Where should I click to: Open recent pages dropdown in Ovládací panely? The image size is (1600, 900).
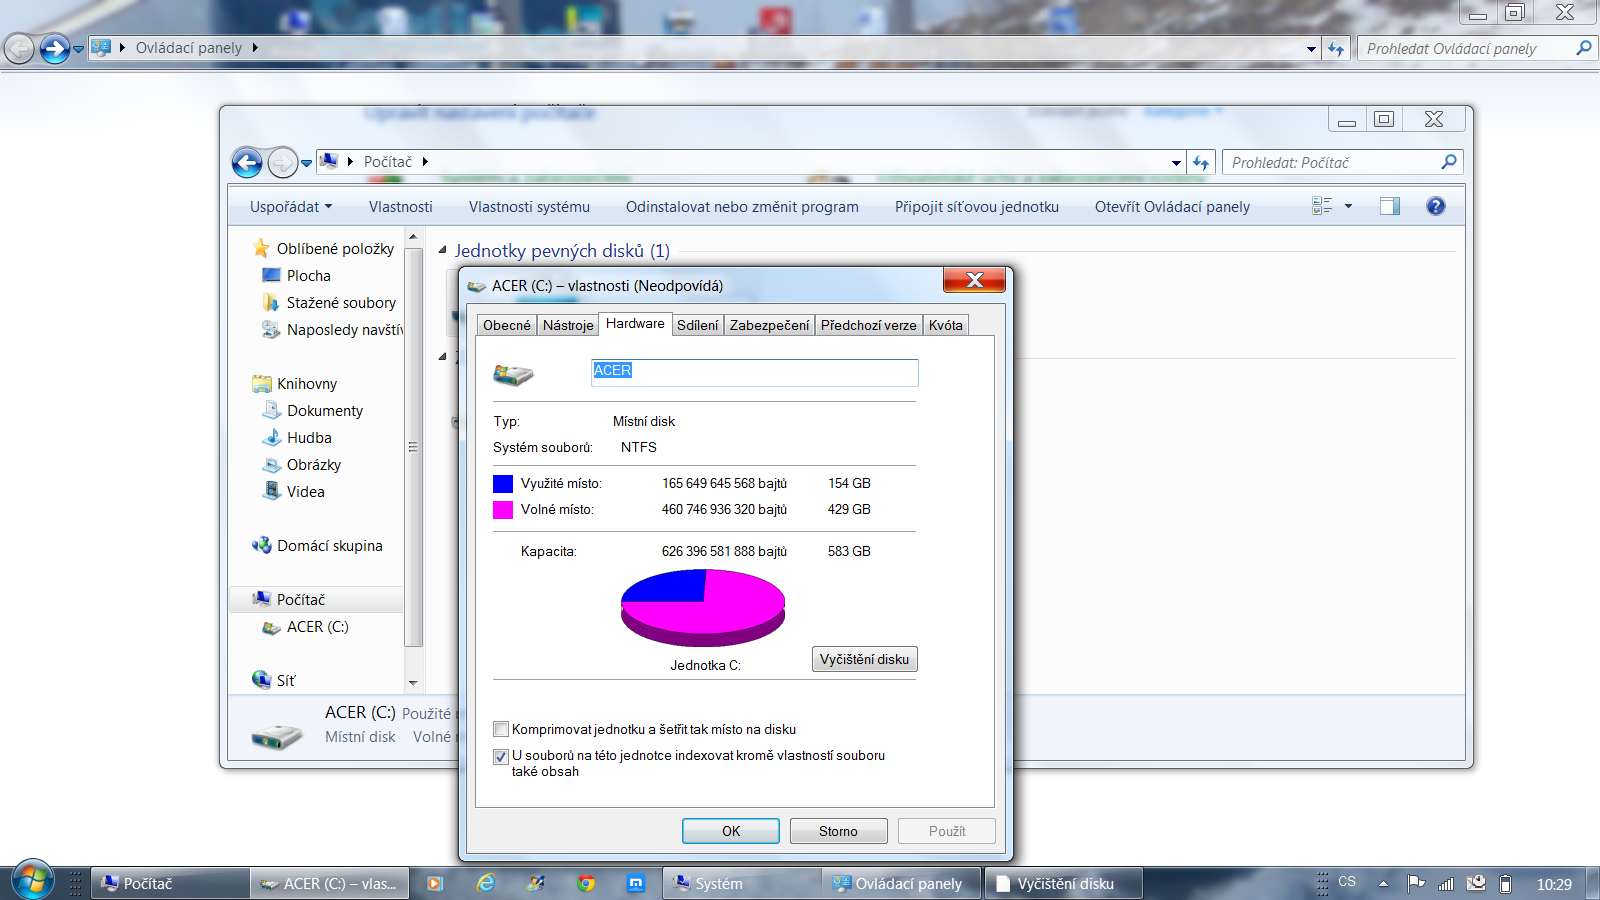pos(78,49)
